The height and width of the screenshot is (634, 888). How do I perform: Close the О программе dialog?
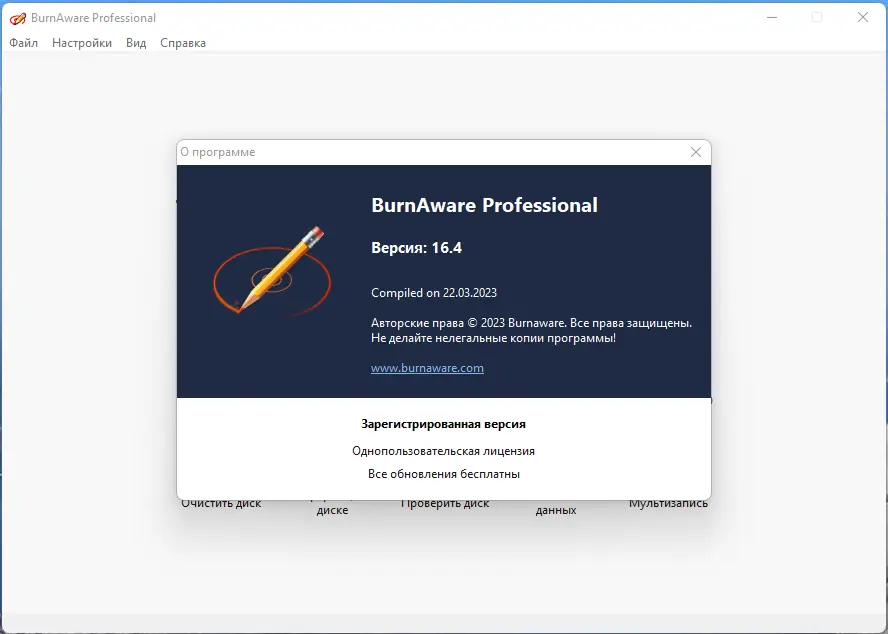[696, 152]
